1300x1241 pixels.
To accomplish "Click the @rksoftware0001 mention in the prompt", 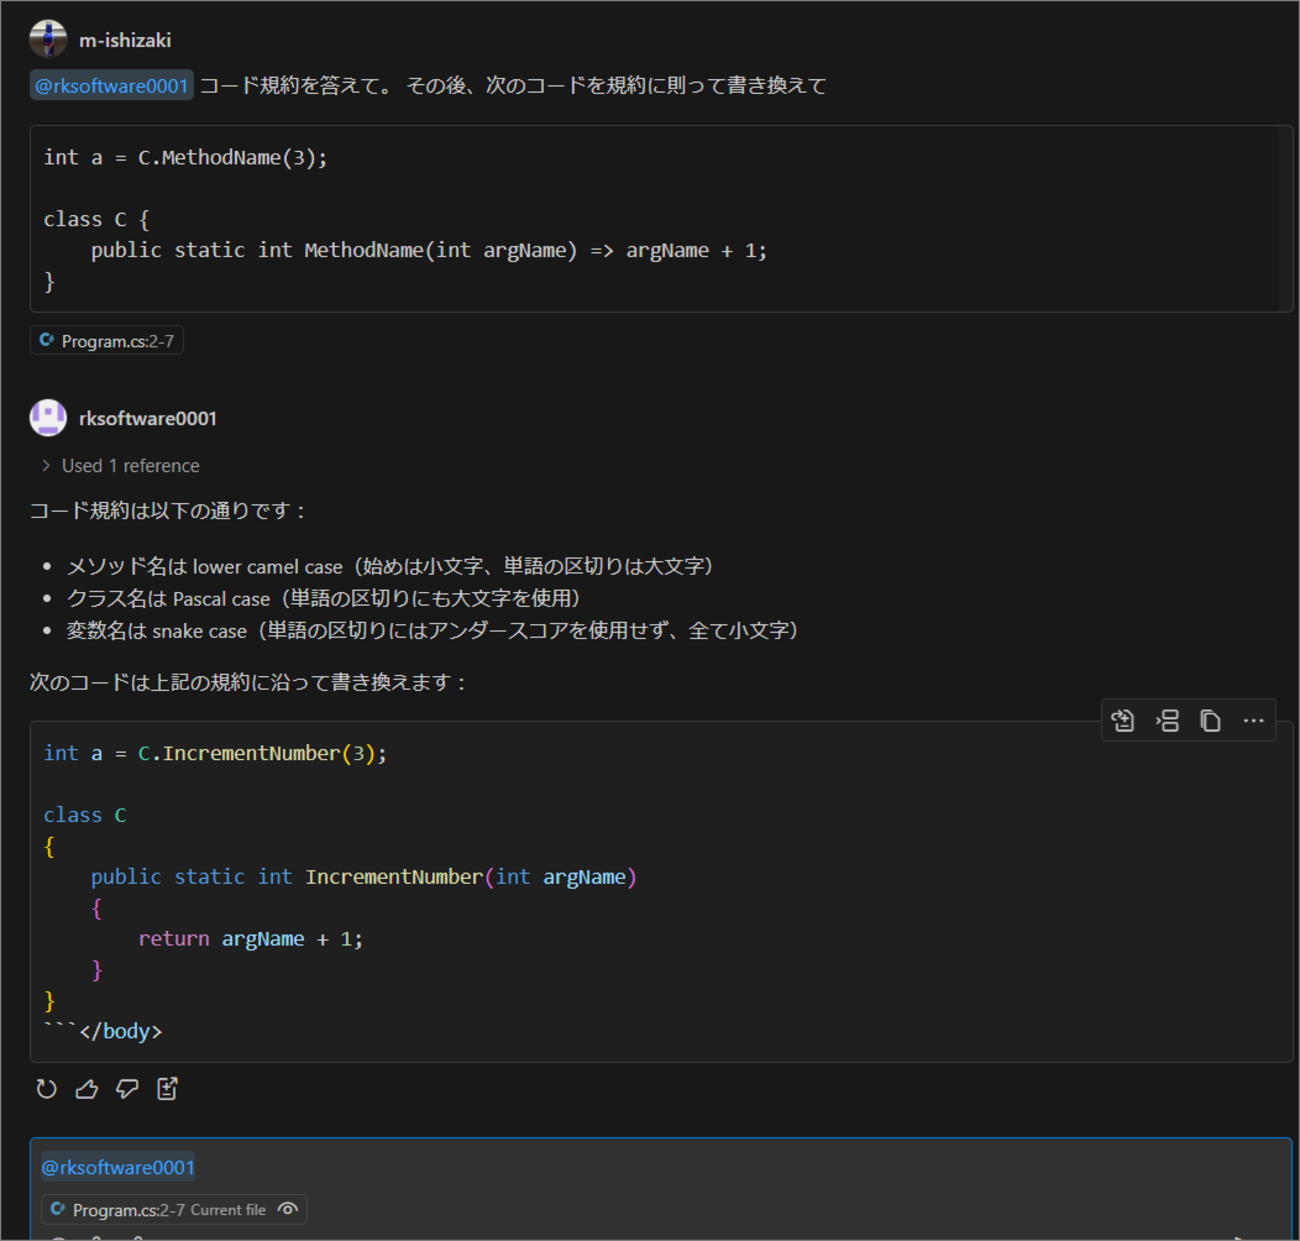I will coord(111,85).
